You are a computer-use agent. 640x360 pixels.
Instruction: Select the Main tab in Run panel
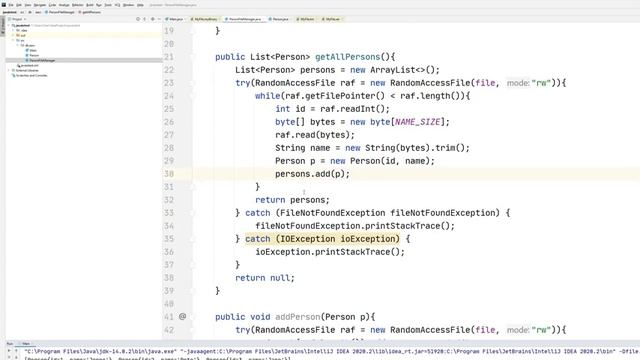26,344
